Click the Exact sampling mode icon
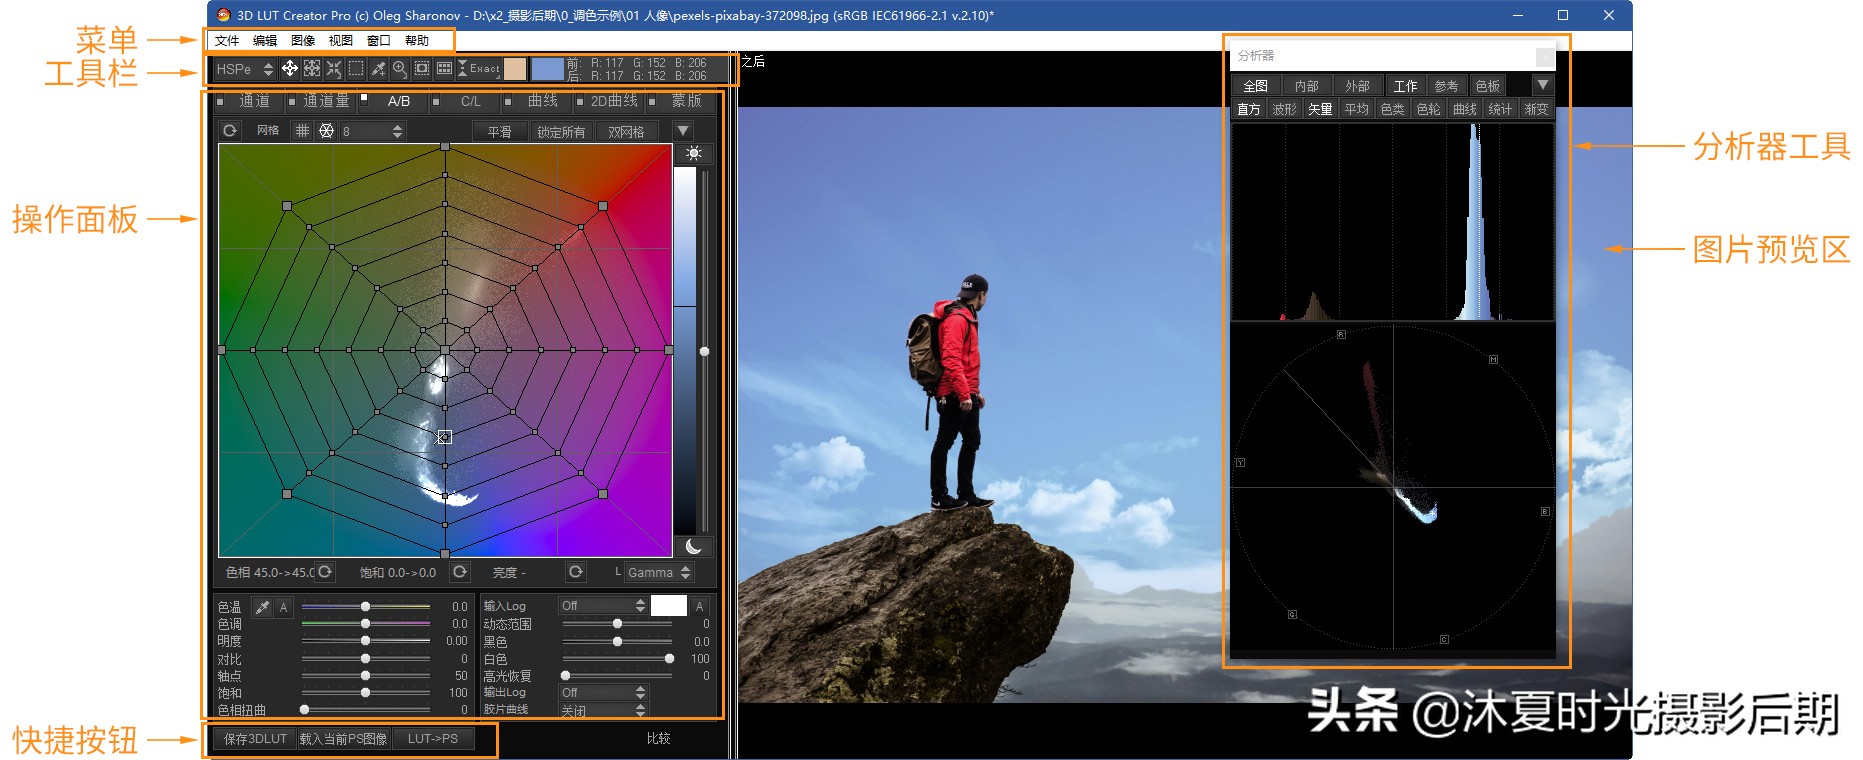Screen dimensions: 1863x760 (x=479, y=68)
